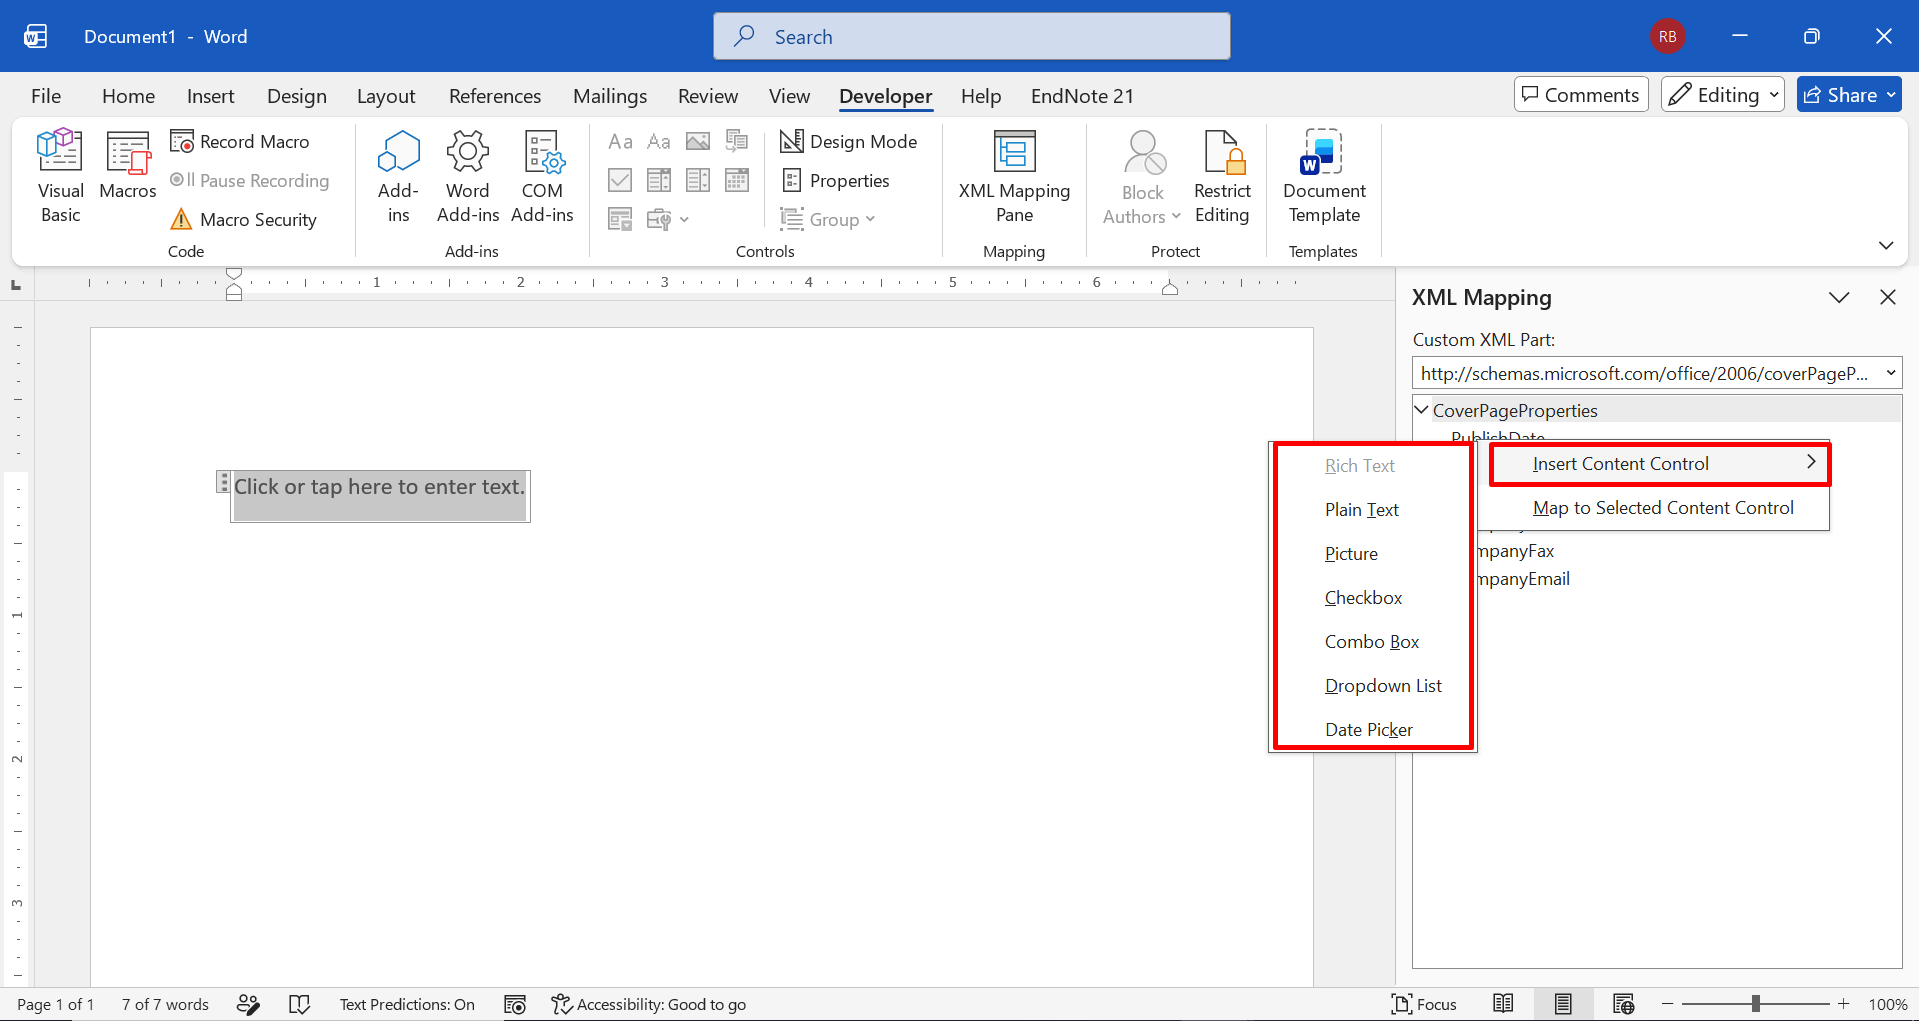Check Accessibility: Good to go status
1919x1021 pixels.
click(x=649, y=1004)
